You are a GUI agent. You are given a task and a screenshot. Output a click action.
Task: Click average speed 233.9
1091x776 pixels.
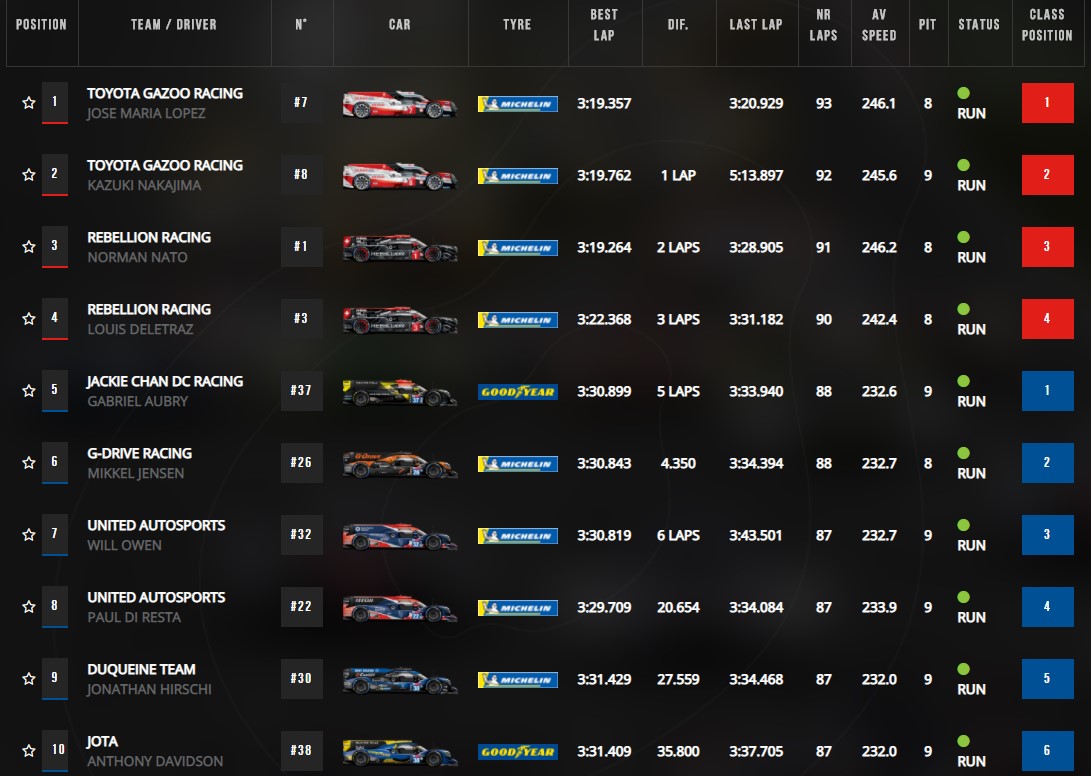[x=879, y=608]
